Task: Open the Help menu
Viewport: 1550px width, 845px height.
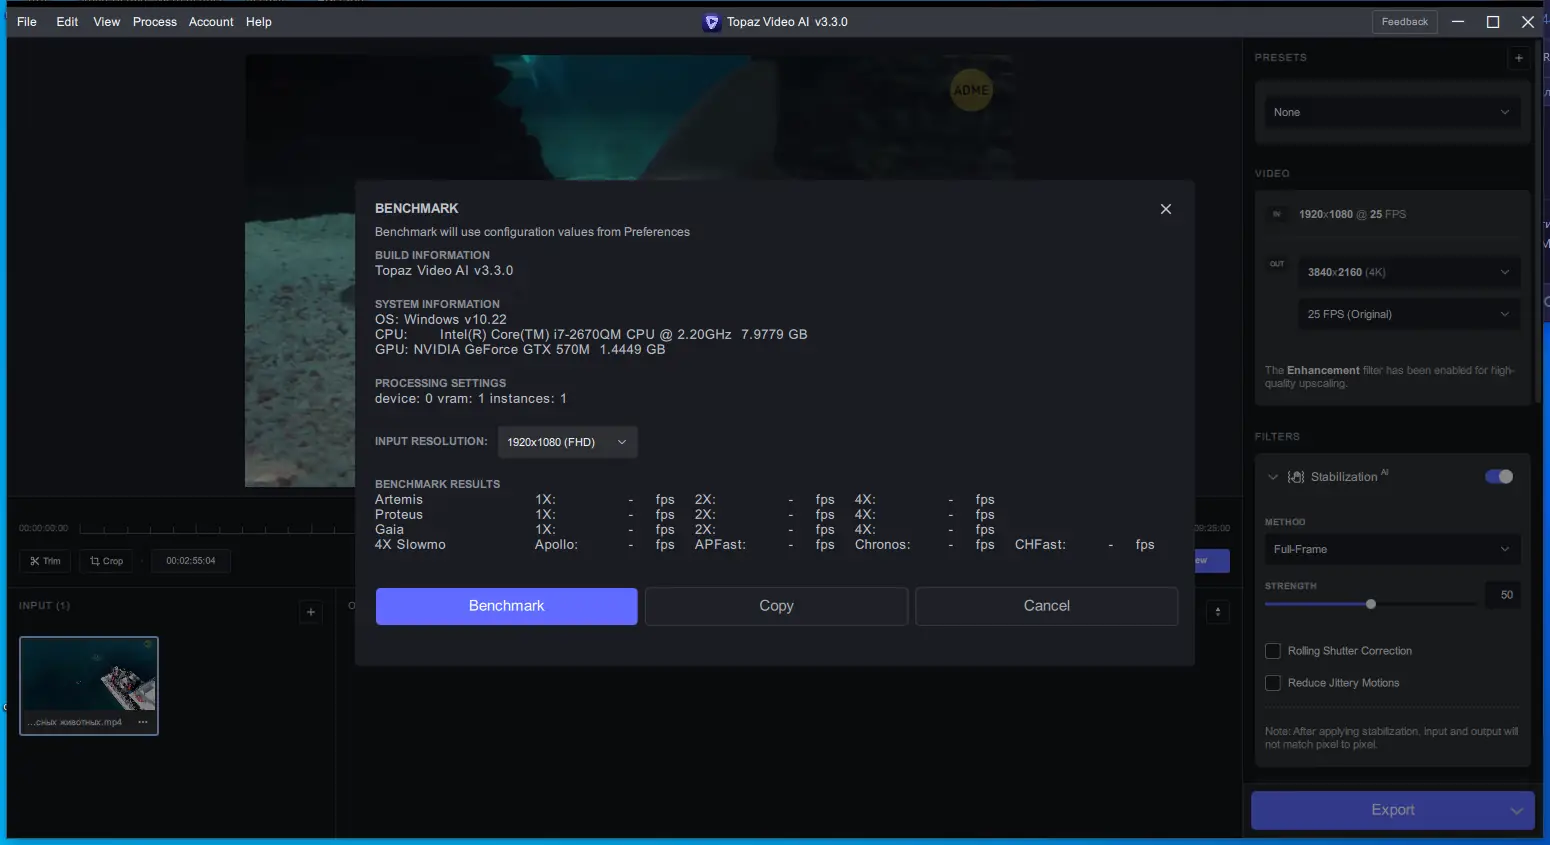Action: (259, 22)
